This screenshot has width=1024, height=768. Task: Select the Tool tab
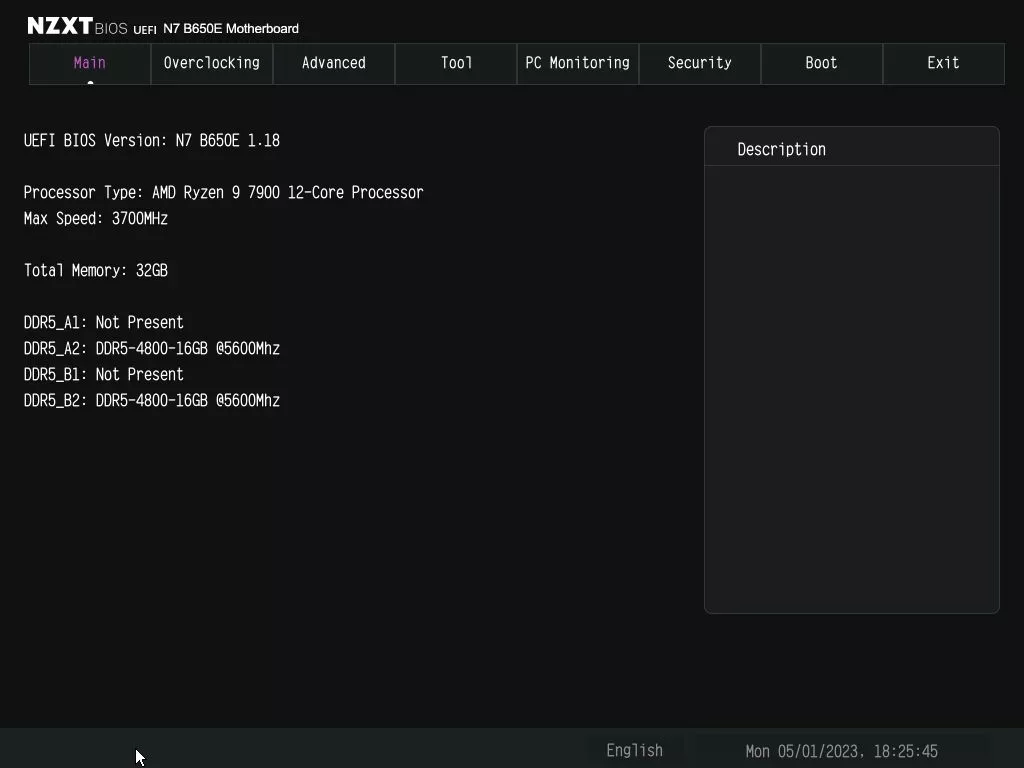tap(455, 63)
